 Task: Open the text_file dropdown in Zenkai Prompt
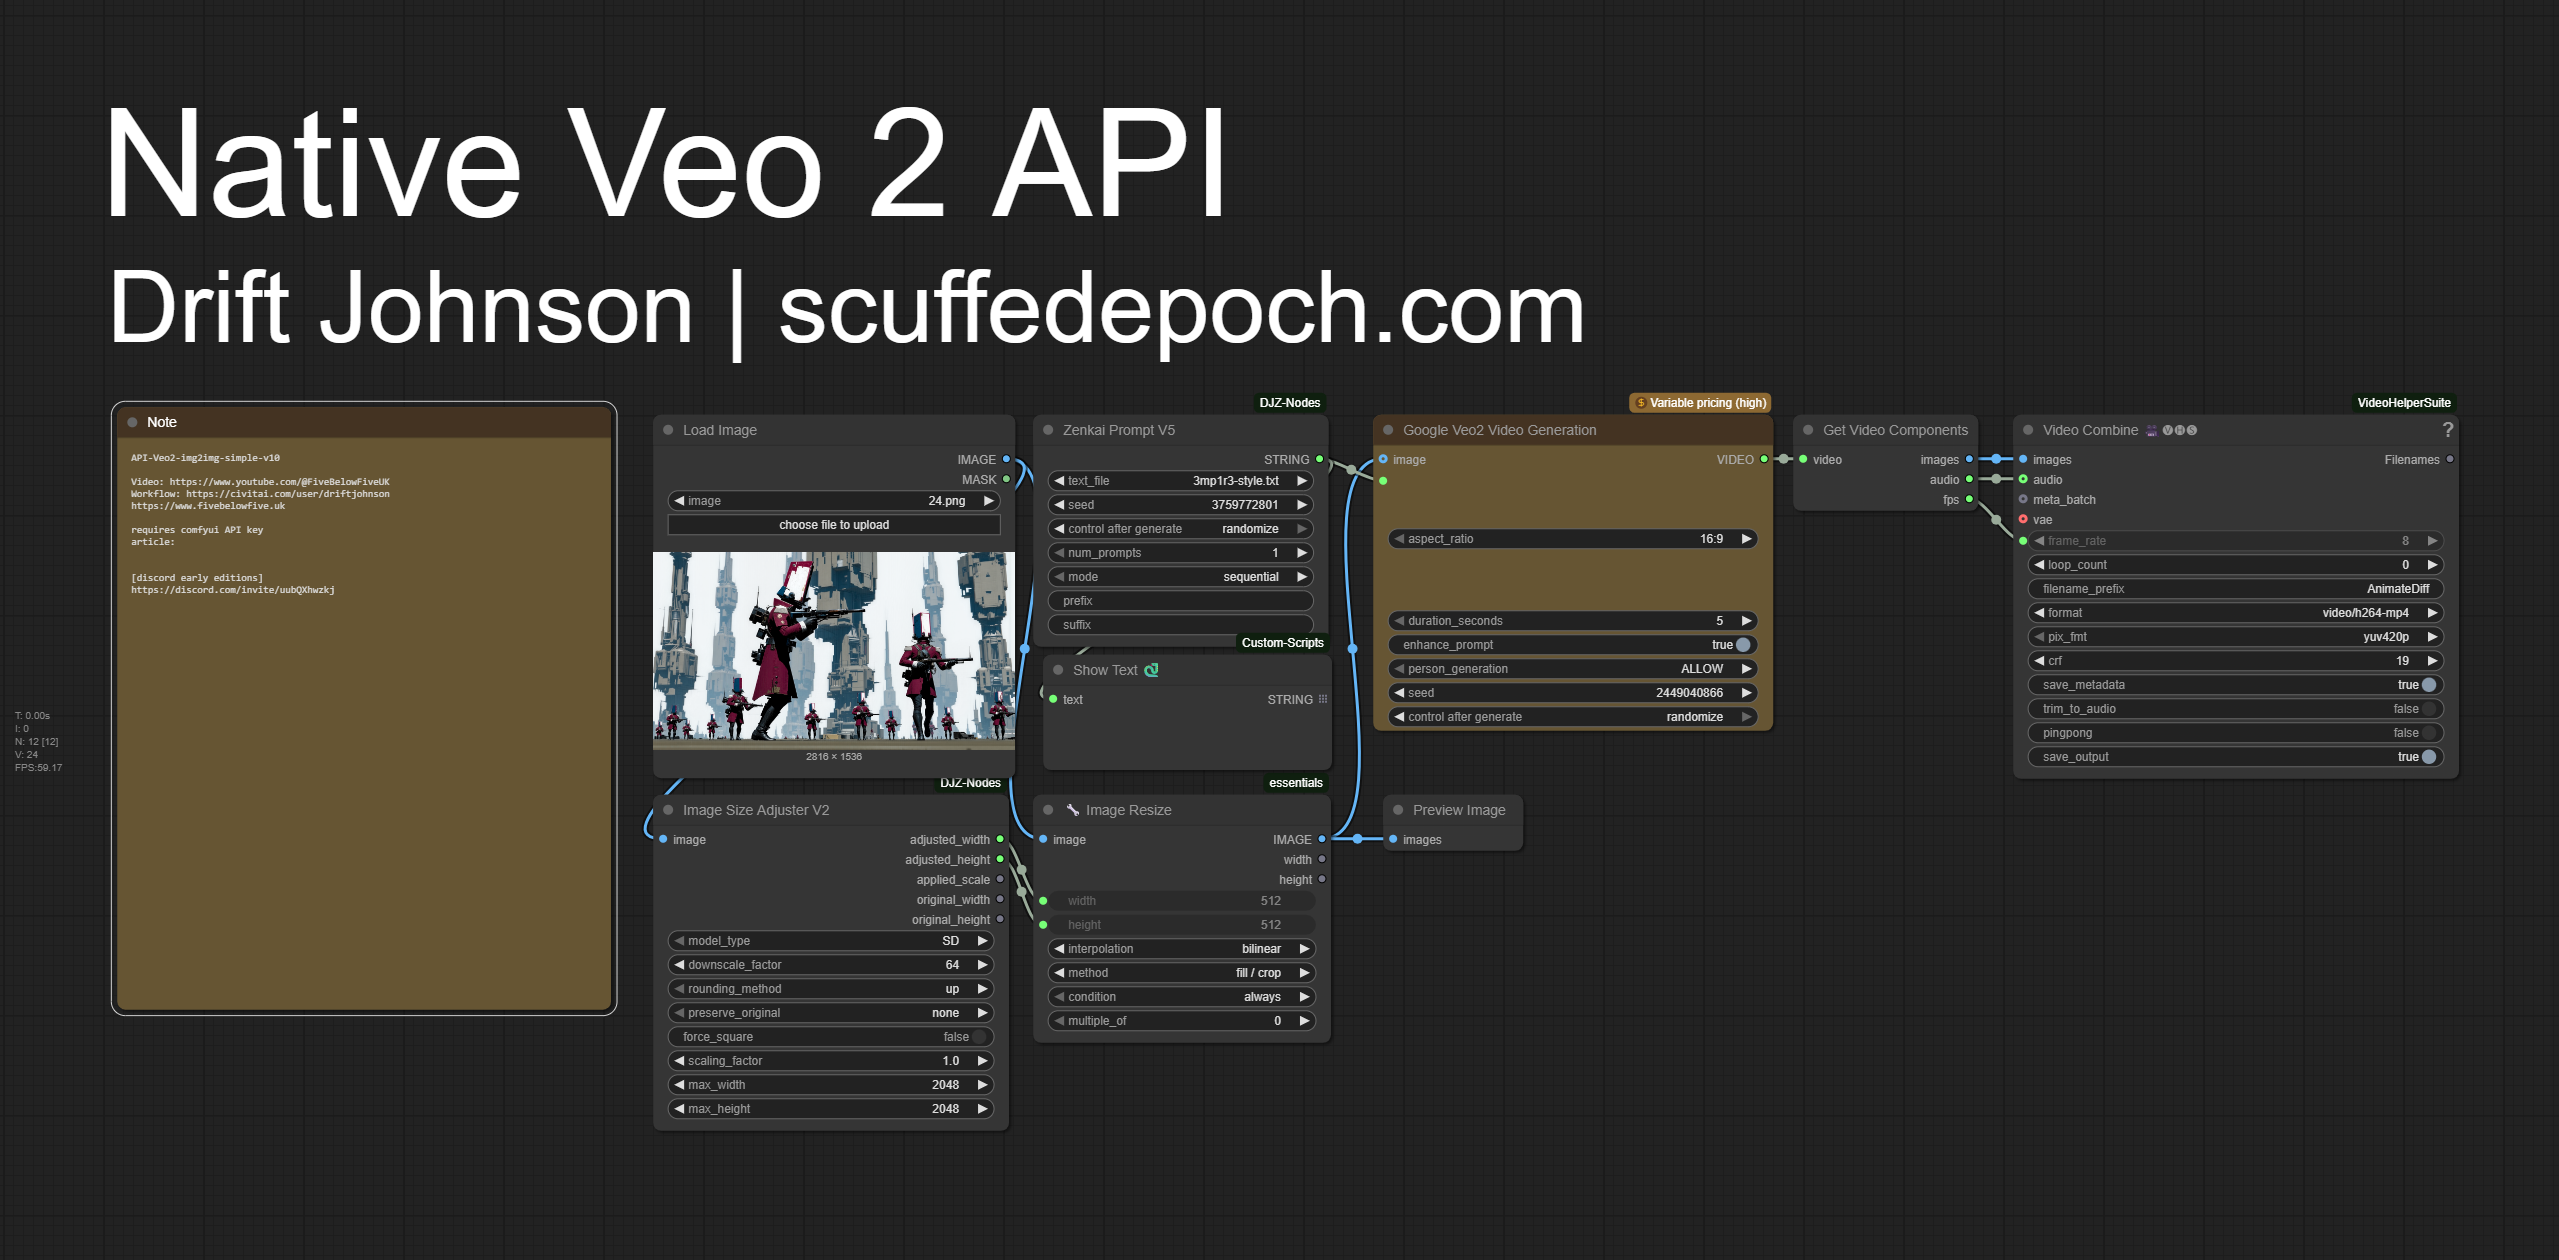coord(1180,481)
